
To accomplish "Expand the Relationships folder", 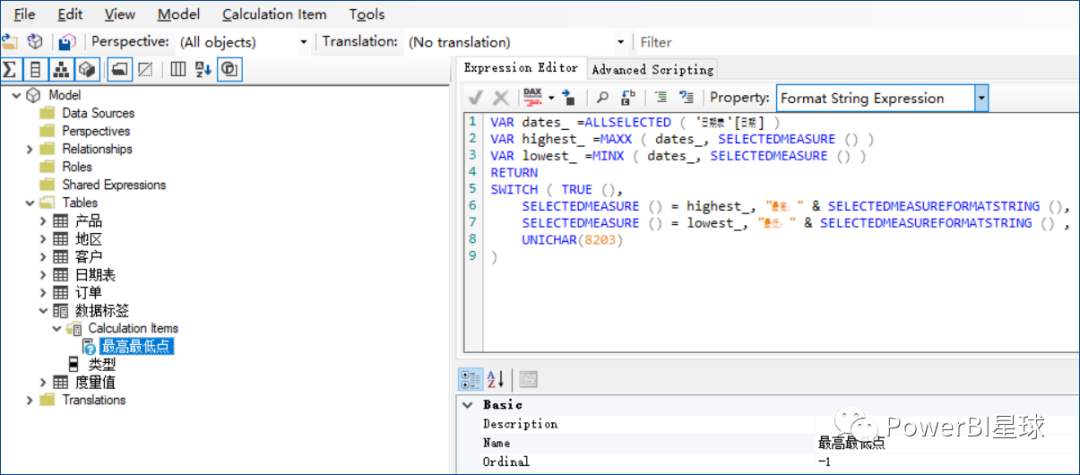I will (30, 149).
